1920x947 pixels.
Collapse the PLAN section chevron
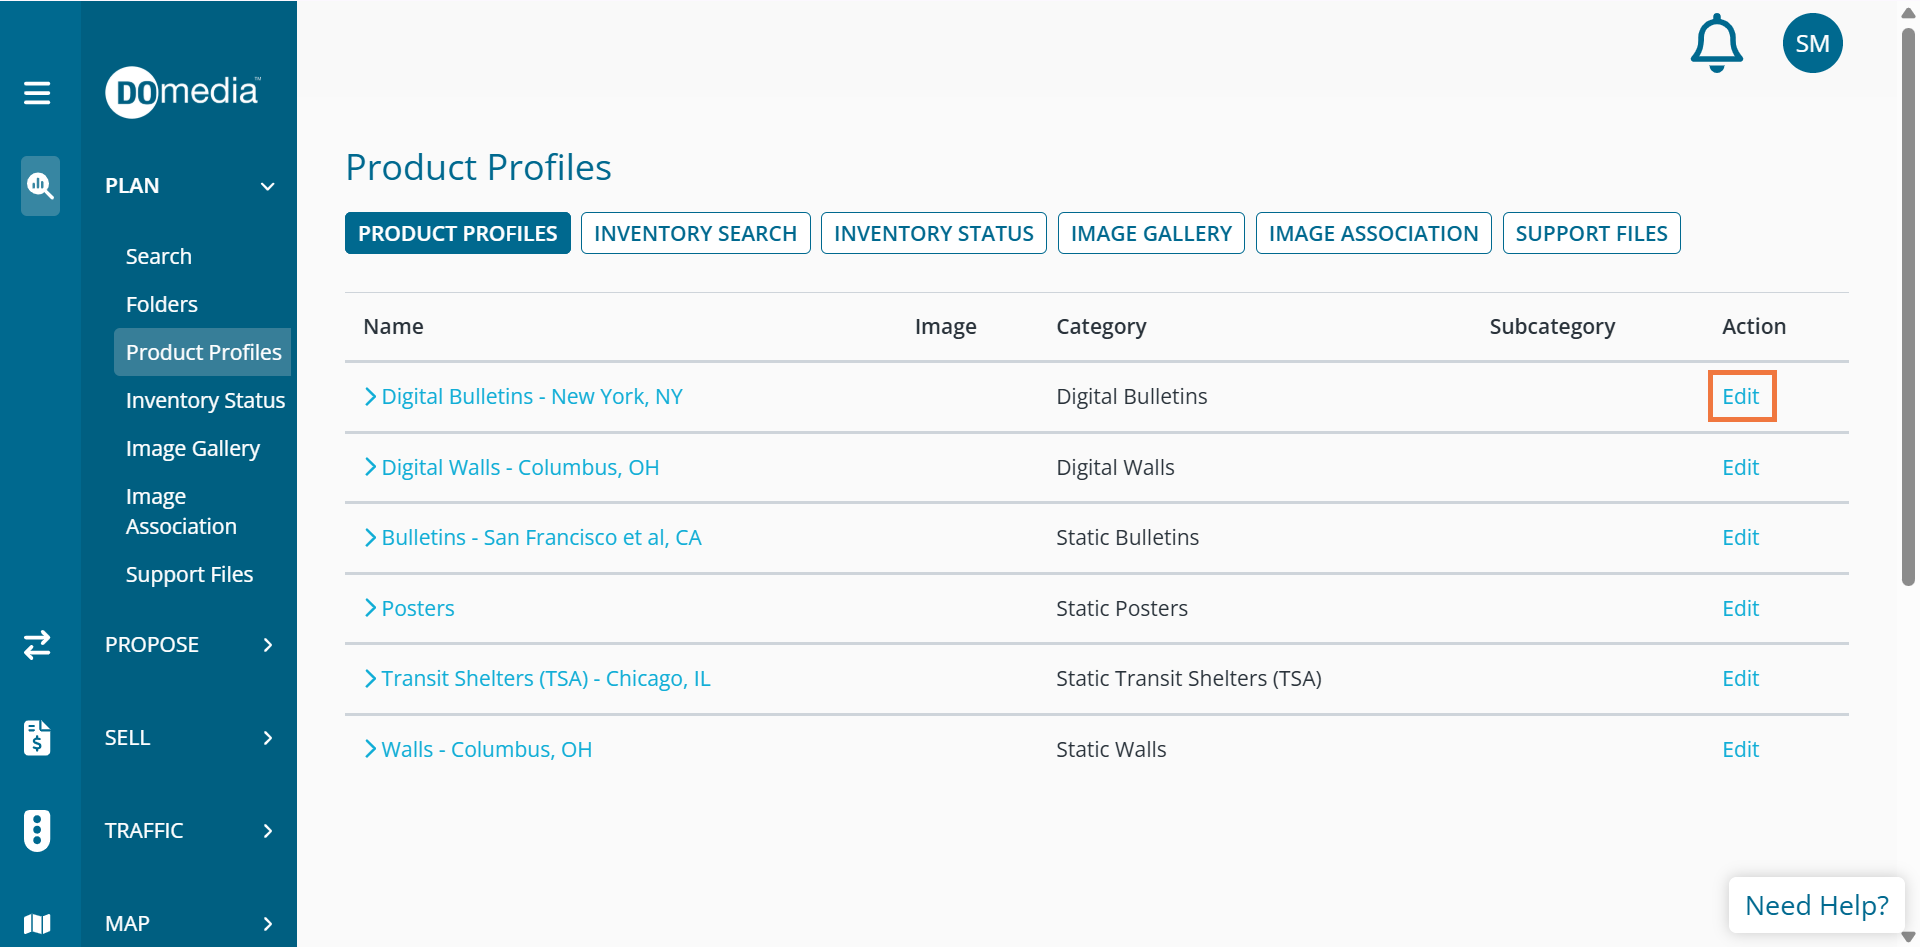tap(267, 186)
